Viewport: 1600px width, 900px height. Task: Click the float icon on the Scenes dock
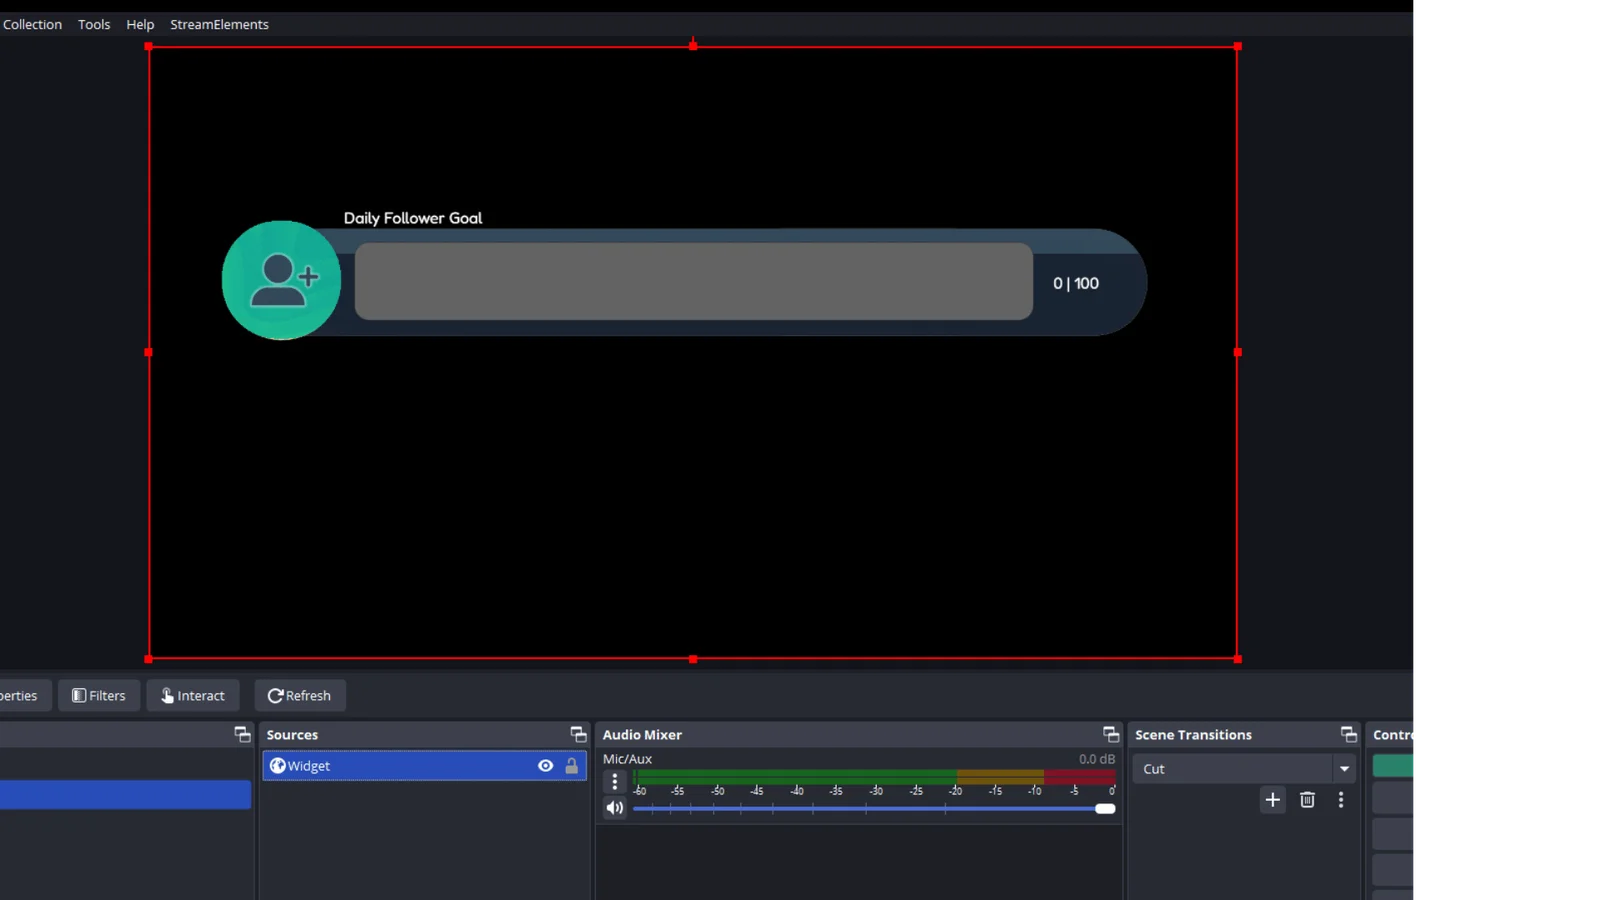tap(242, 735)
